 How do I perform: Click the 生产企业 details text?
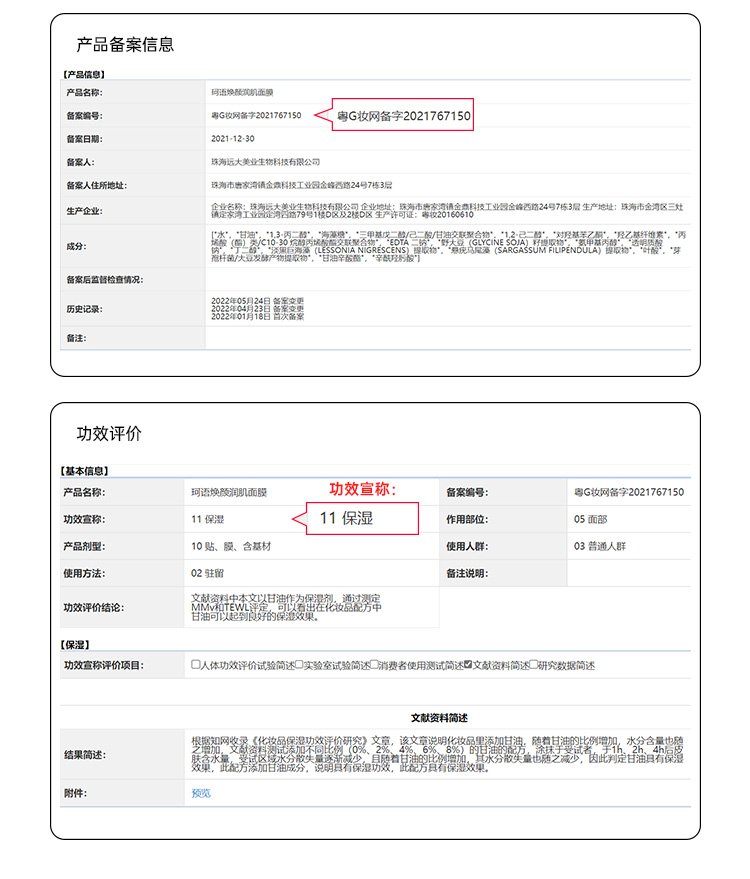[447, 211]
